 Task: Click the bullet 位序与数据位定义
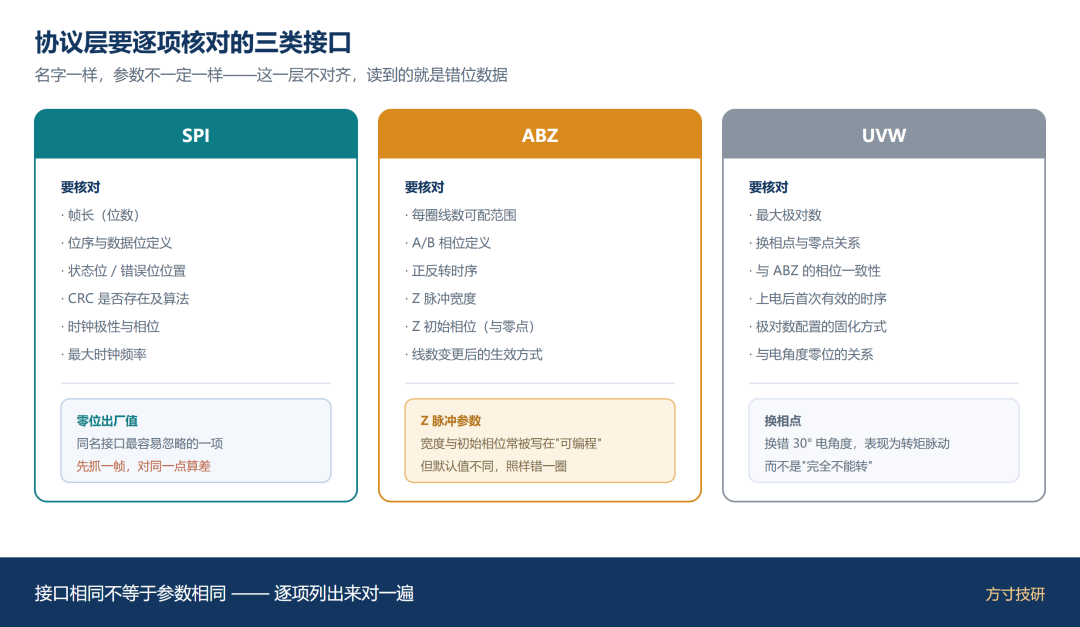point(116,243)
